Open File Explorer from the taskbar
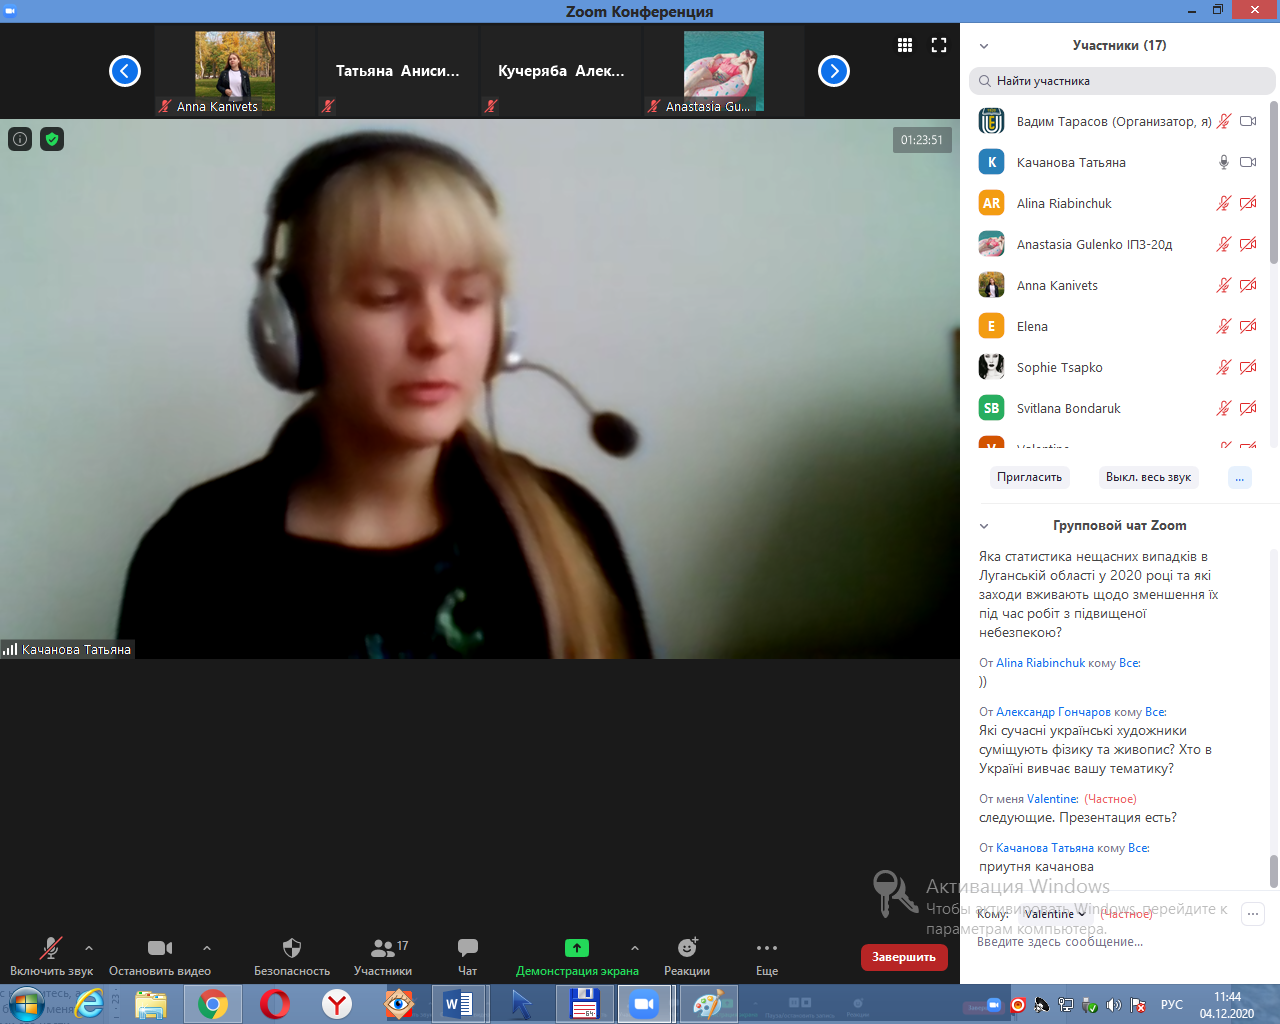1280x1024 pixels. click(151, 1003)
